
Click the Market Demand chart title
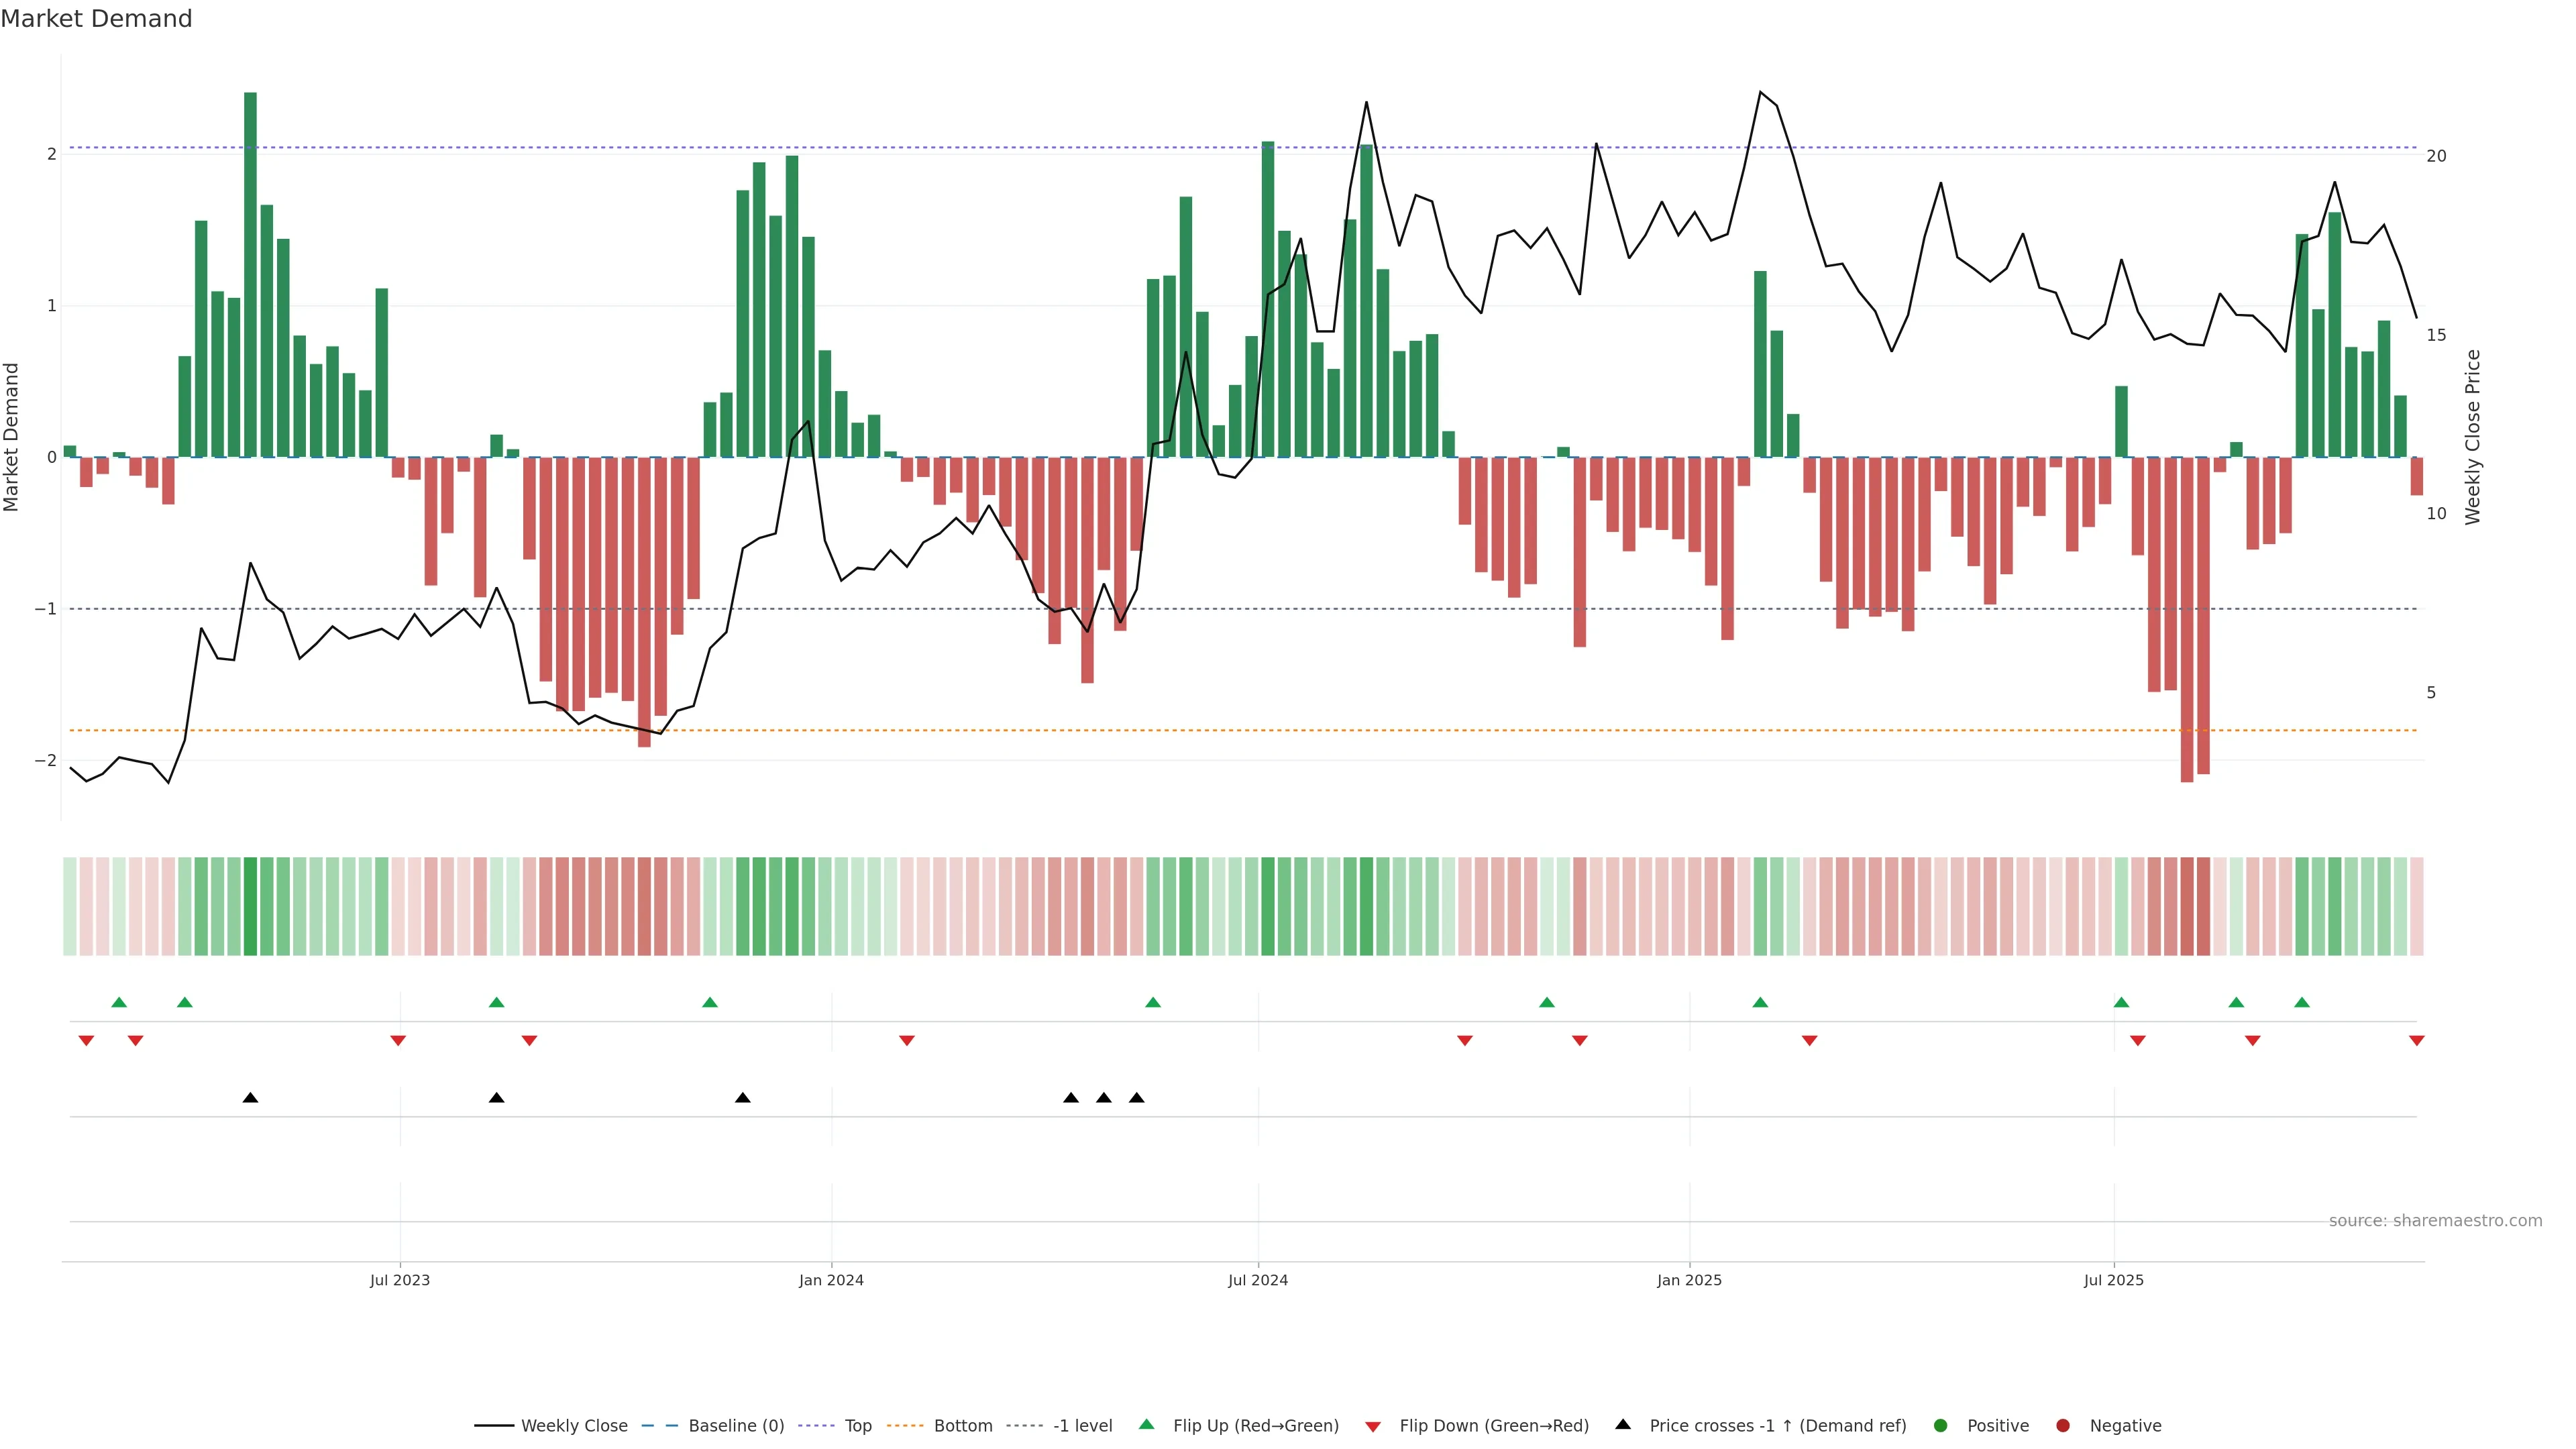click(96, 19)
